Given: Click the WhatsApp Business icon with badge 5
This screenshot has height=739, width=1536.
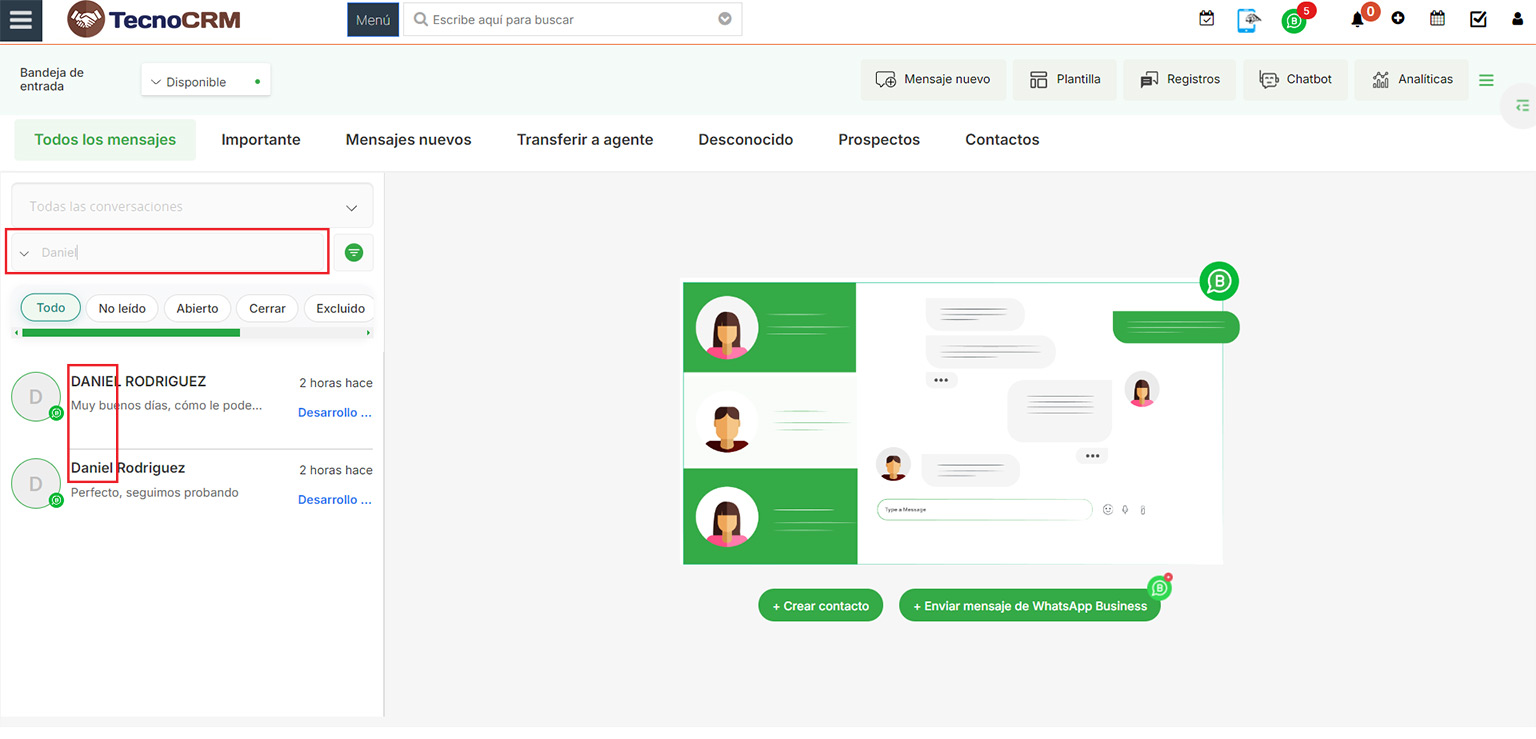Looking at the screenshot, I should [1294, 21].
